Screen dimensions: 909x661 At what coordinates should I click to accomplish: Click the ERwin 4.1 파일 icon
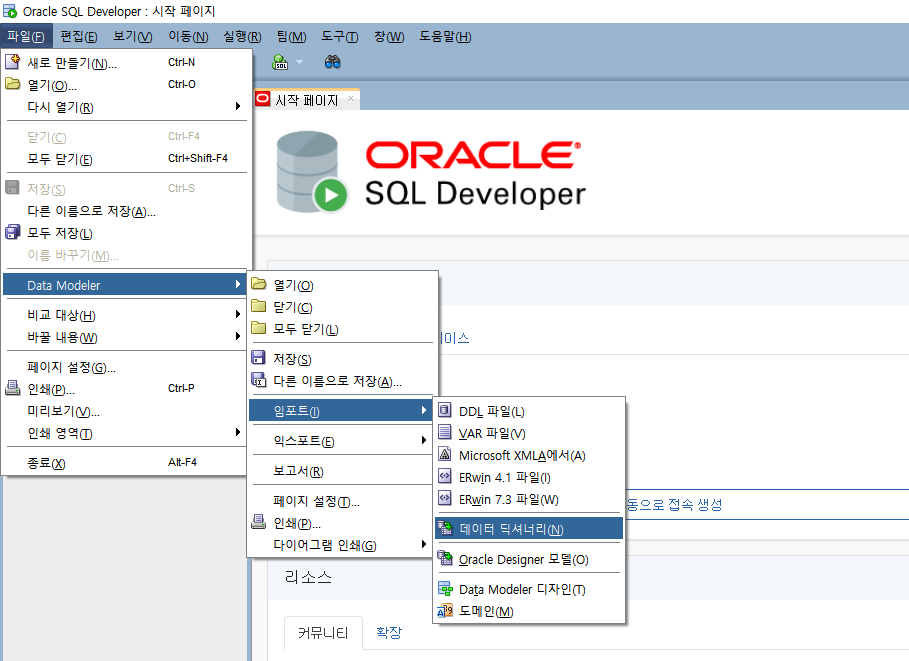[445, 477]
